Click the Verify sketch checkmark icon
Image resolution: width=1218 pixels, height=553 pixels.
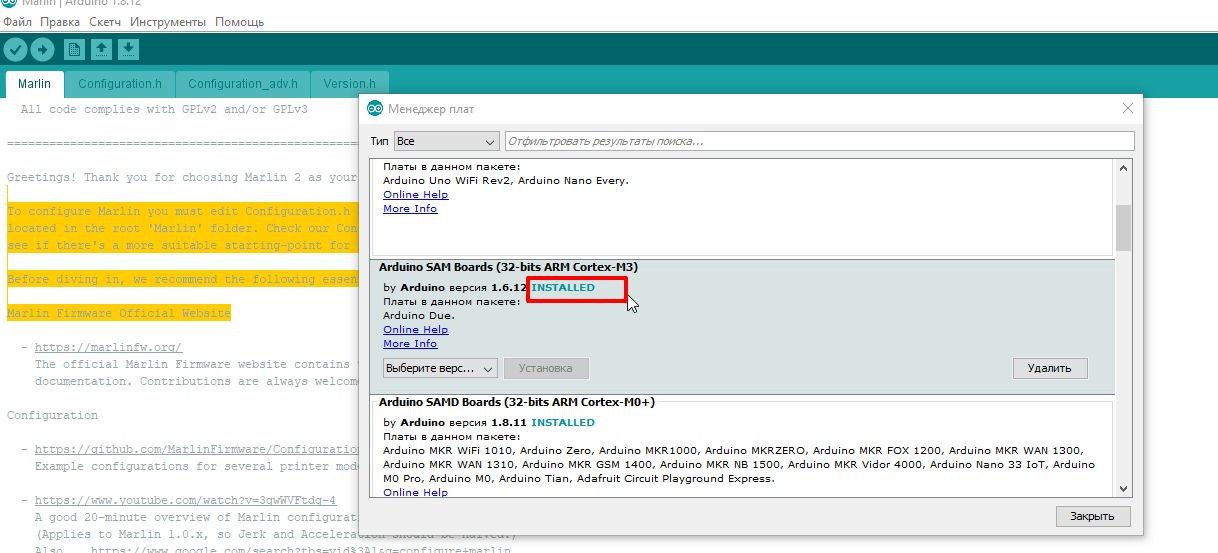pyautogui.click(x=15, y=49)
